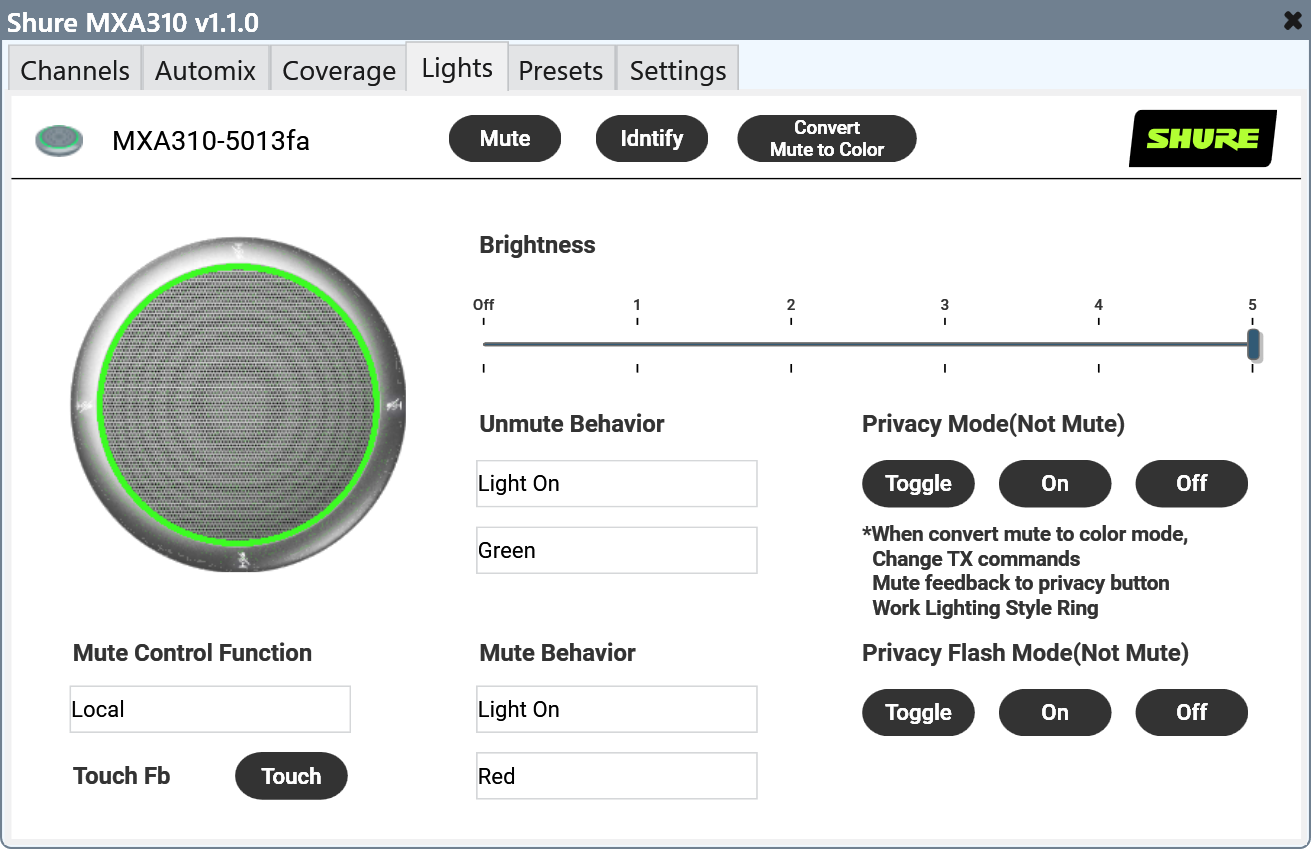Click Convert Mute to Color button
The width and height of the screenshot is (1311, 849).
coord(827,138)
